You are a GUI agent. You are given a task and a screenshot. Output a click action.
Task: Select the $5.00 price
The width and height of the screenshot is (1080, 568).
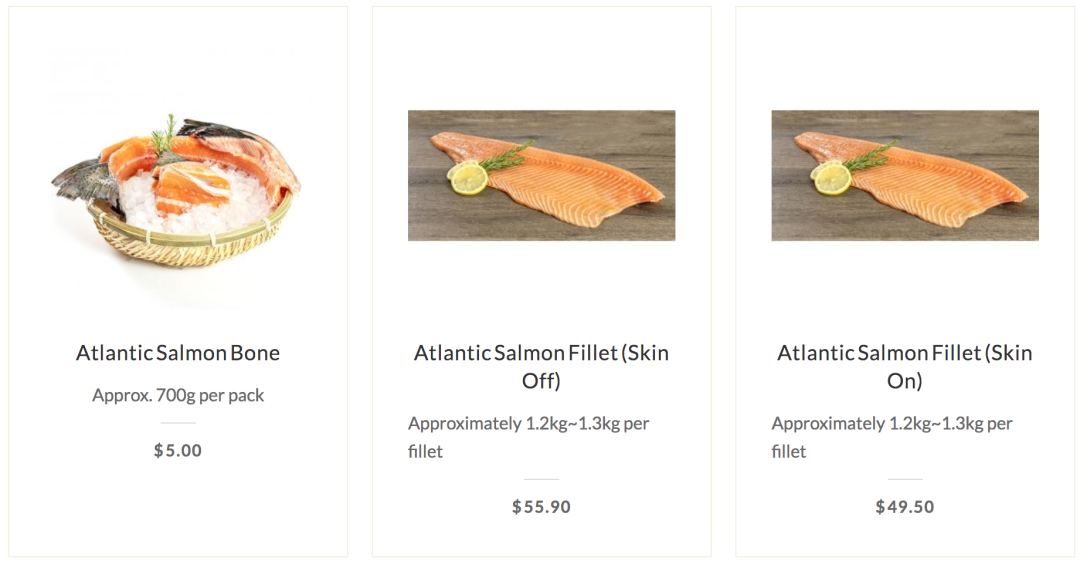[x=178, y=450]
